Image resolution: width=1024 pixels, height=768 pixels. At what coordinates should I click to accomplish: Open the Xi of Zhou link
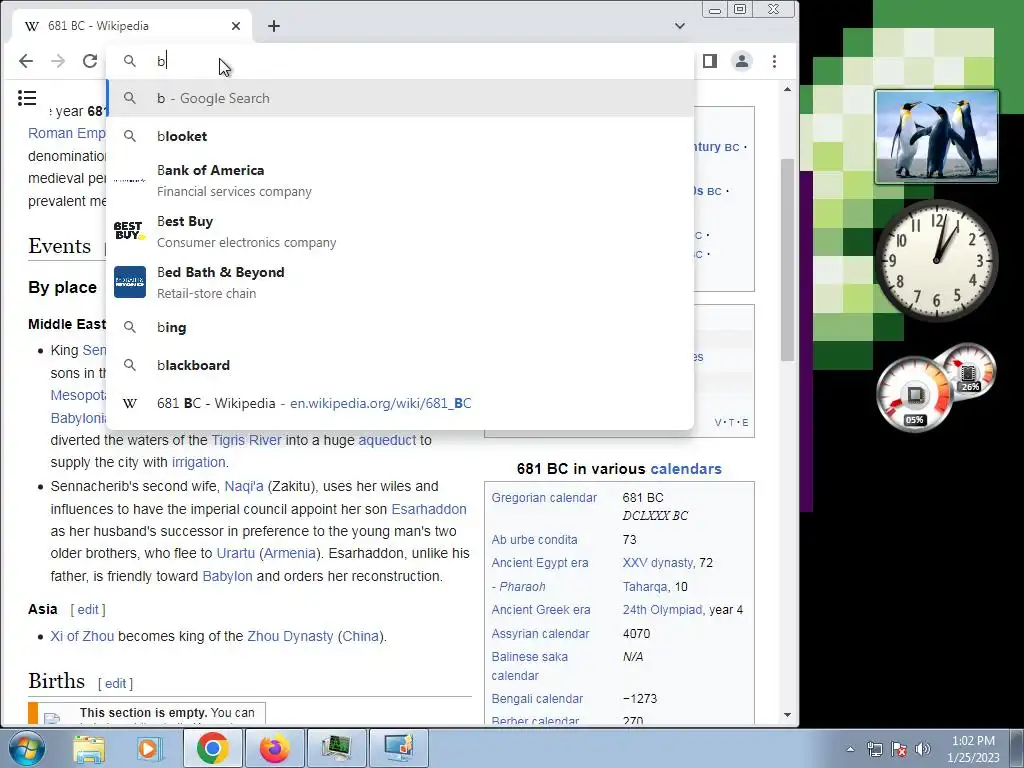pyautogui.click(x=82, y=636)
